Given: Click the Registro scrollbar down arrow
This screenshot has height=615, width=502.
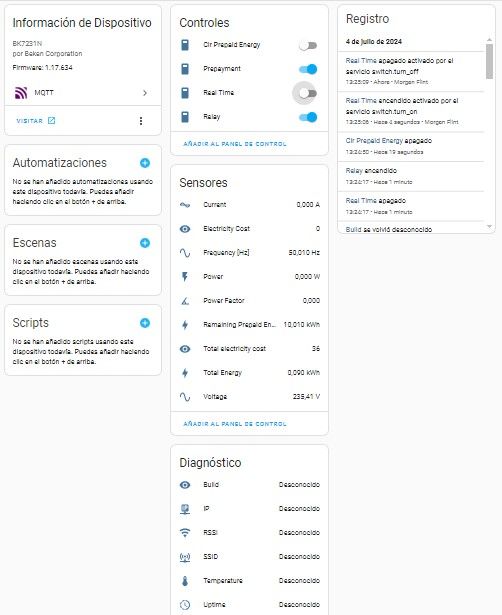Looking at the screenshot, I should coord(489,226).
